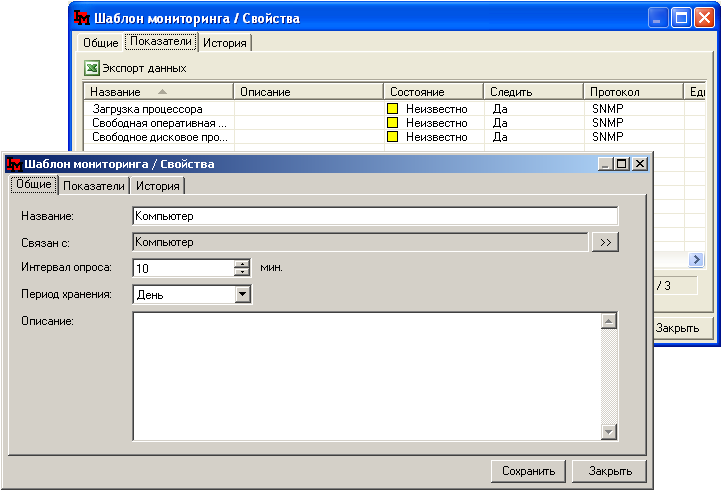The image size is (722, 491).
Task: Click yellow status square for Свободное дисковое row
Action: (x=392, y=136)
